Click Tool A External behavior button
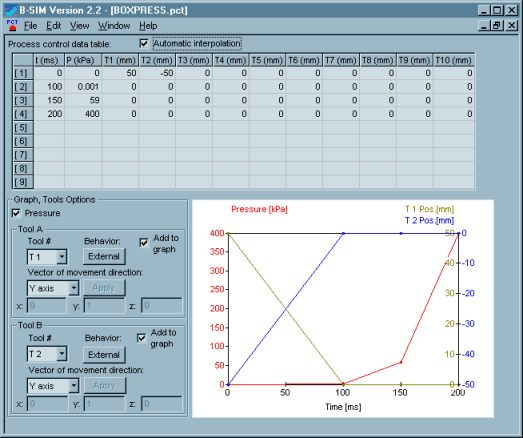This screenshot has width=523, height=438. coord(104,257)
